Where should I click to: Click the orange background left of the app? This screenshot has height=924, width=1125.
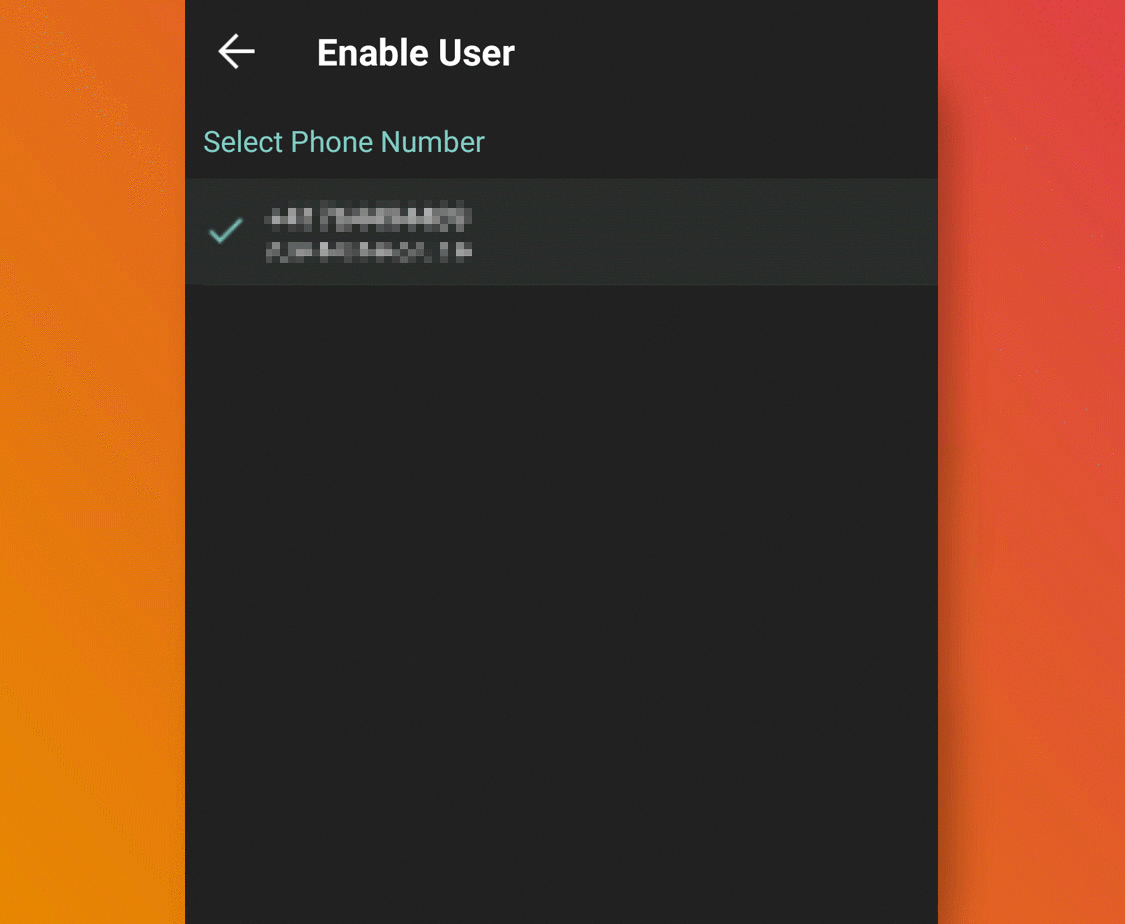(92, 460)
